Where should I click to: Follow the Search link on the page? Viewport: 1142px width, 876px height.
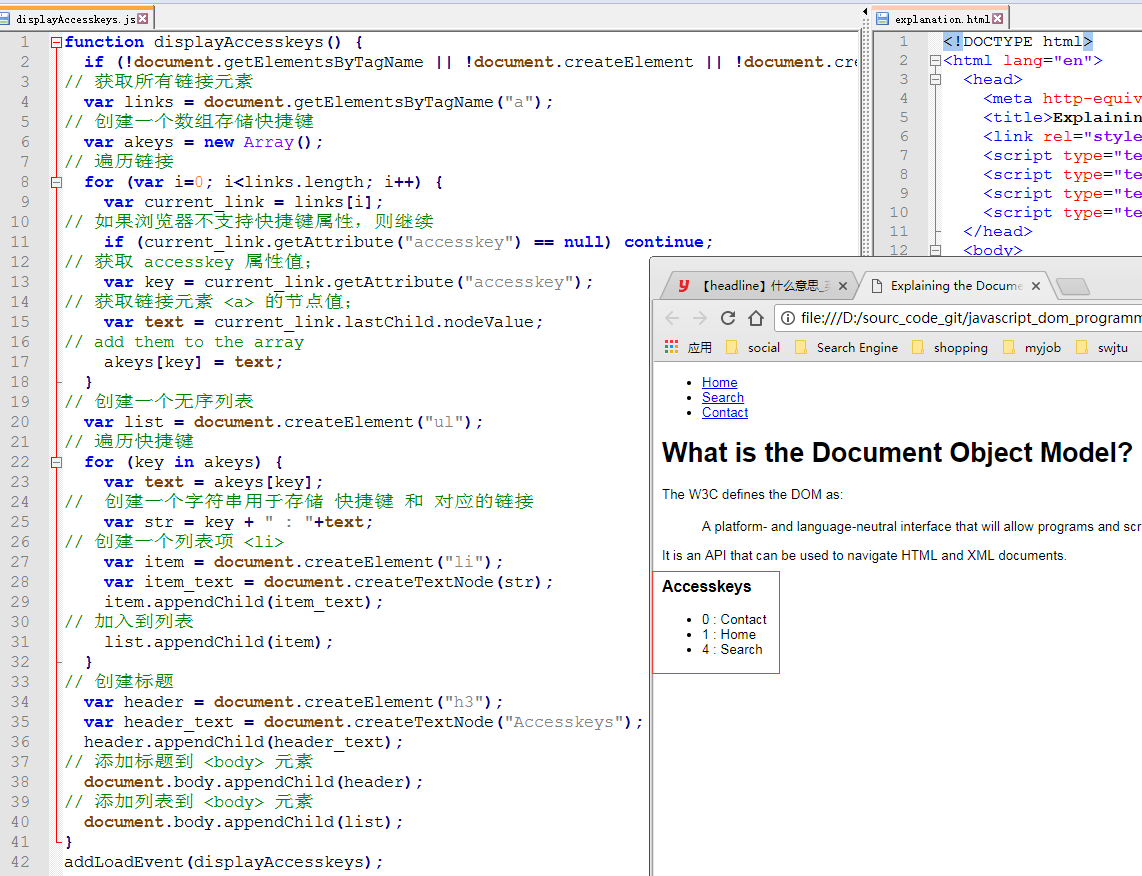722,398
